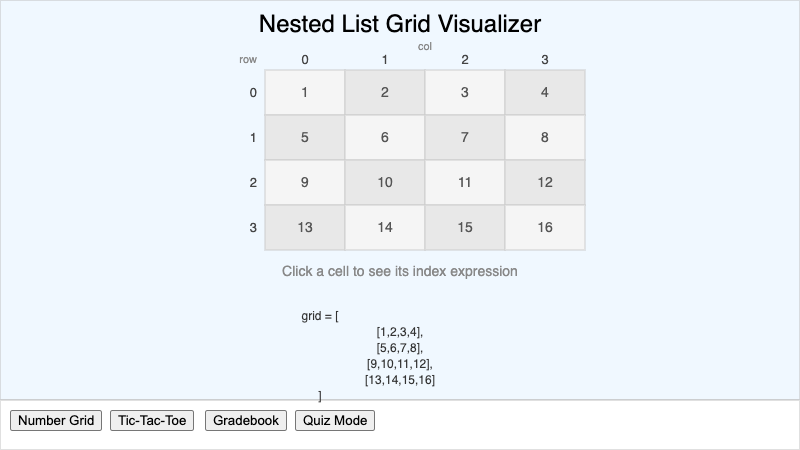Click the grid cell containing 1
This screenshot has height=450, width=800.
(x=305, y=93)
